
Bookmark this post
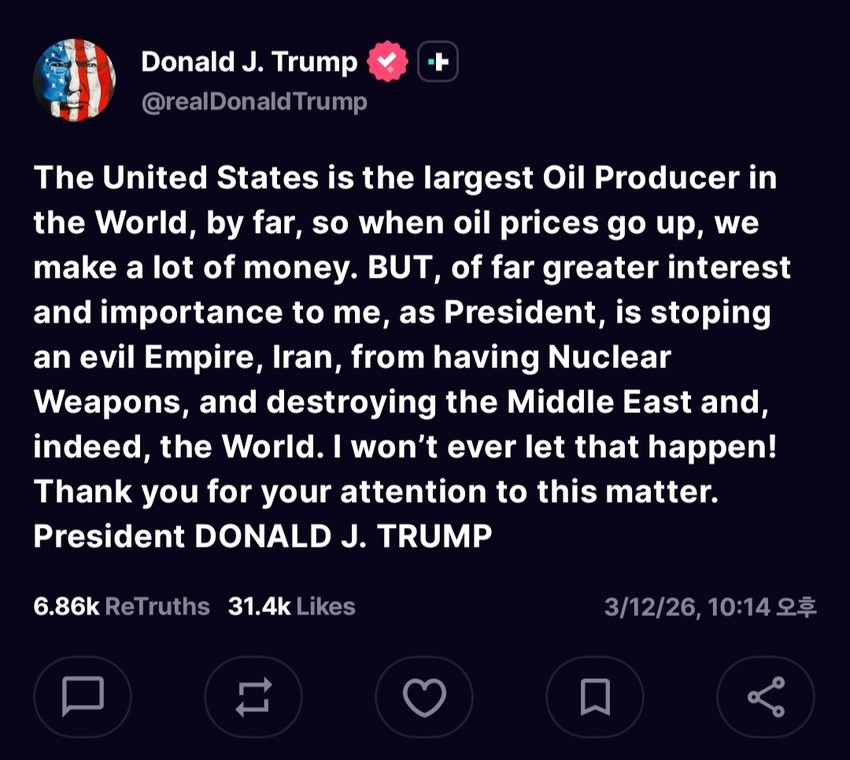[595, 697]
